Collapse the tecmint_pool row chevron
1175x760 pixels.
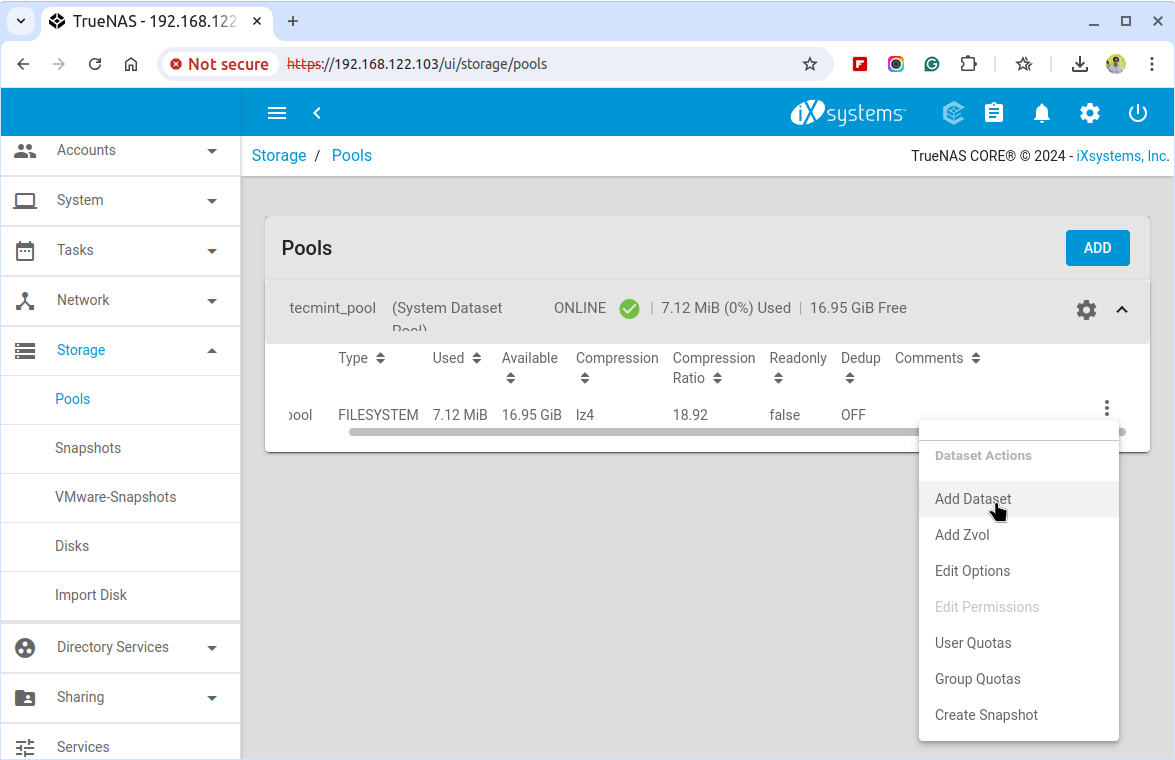point(1122,310)
